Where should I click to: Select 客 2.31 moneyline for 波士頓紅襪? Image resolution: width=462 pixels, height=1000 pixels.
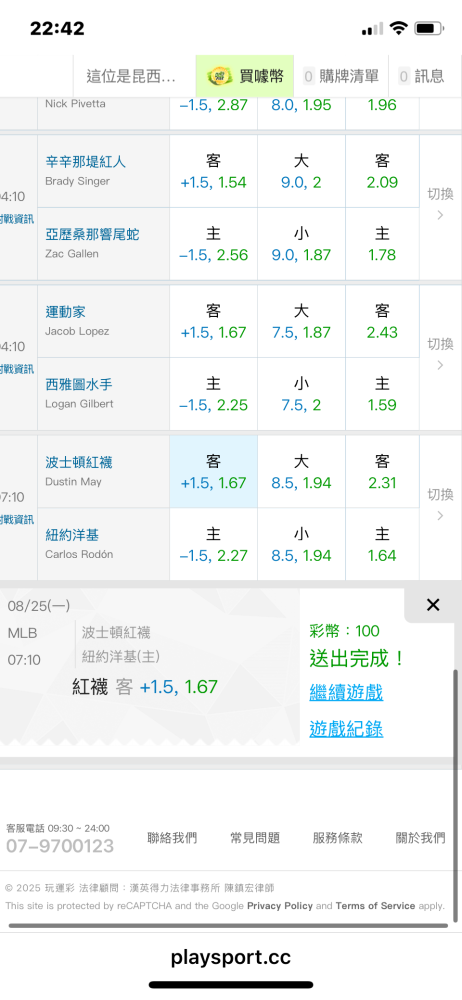pos(382,472)
